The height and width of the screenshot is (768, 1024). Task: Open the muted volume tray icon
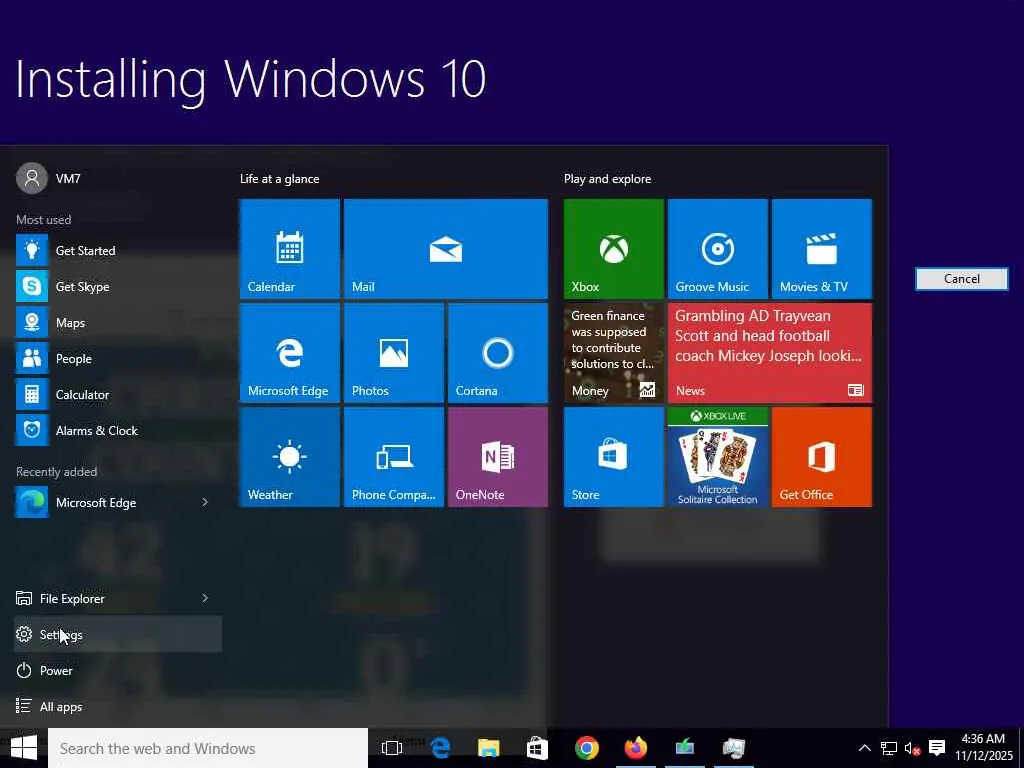point(912,748)
